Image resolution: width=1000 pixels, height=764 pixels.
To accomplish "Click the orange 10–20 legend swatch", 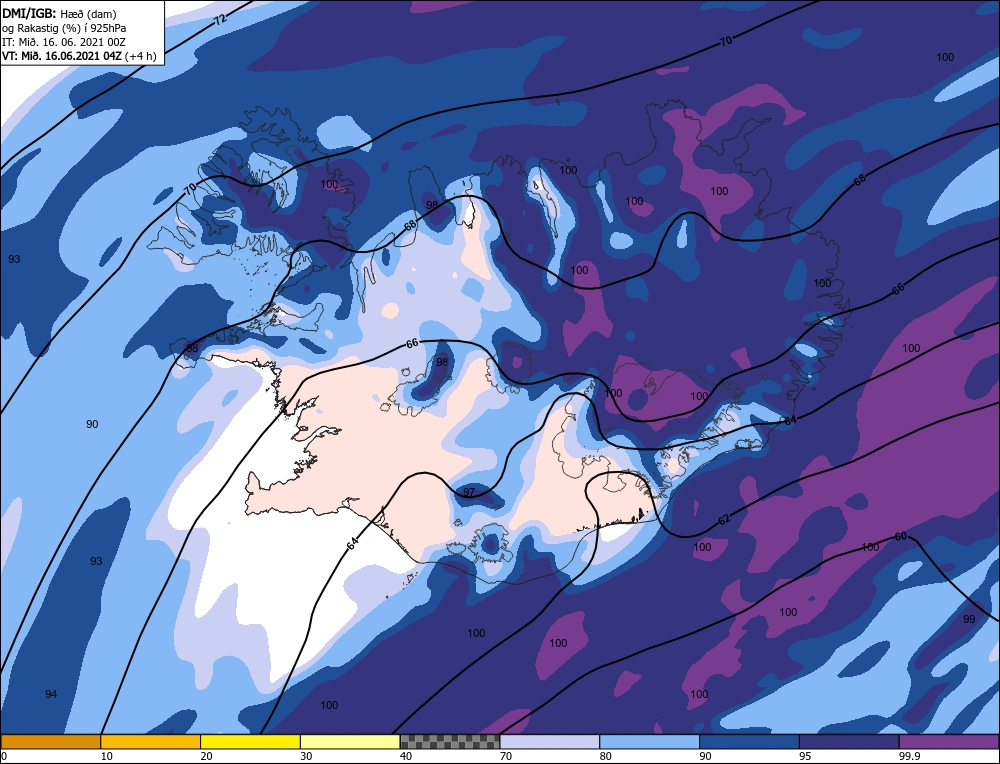I will (151, 741).
